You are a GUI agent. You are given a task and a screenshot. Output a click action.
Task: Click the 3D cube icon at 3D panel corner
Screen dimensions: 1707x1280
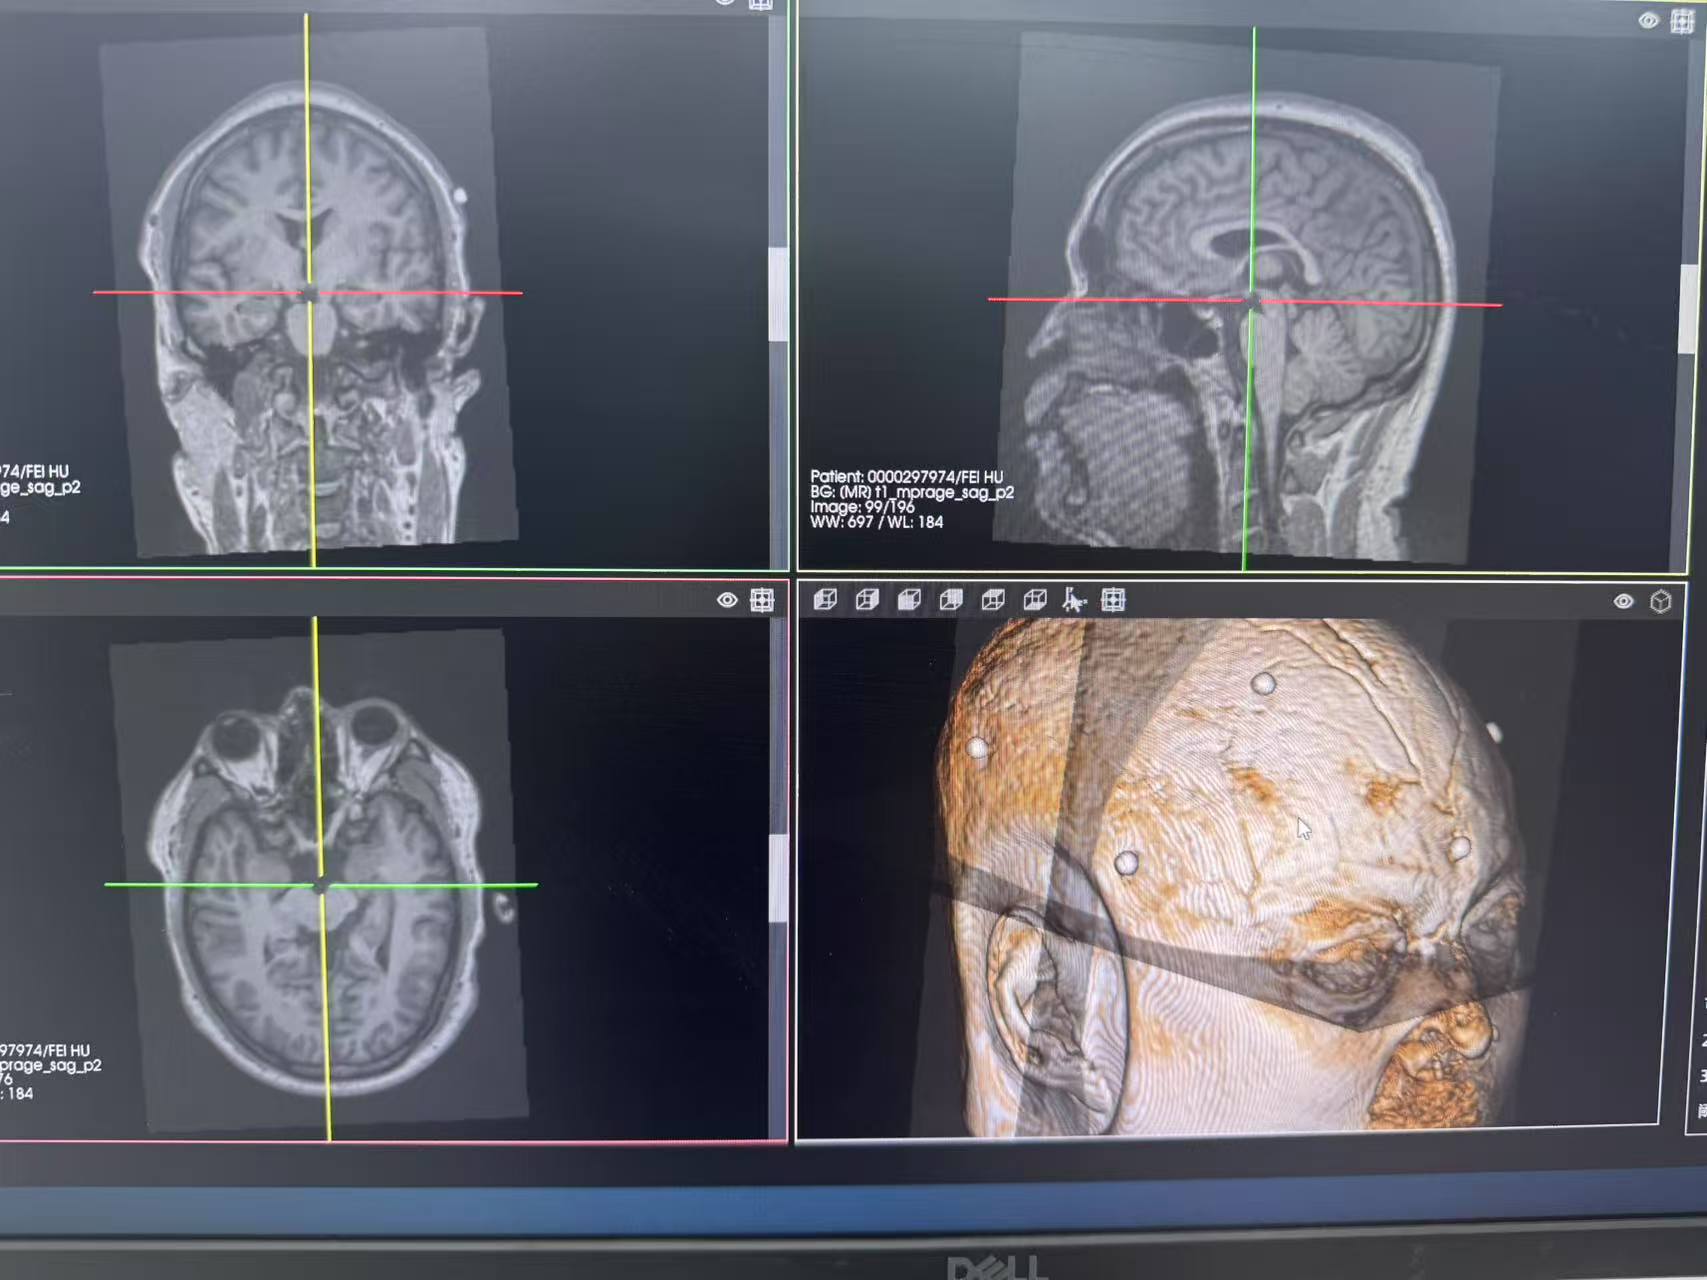(x=1661, y=601)
